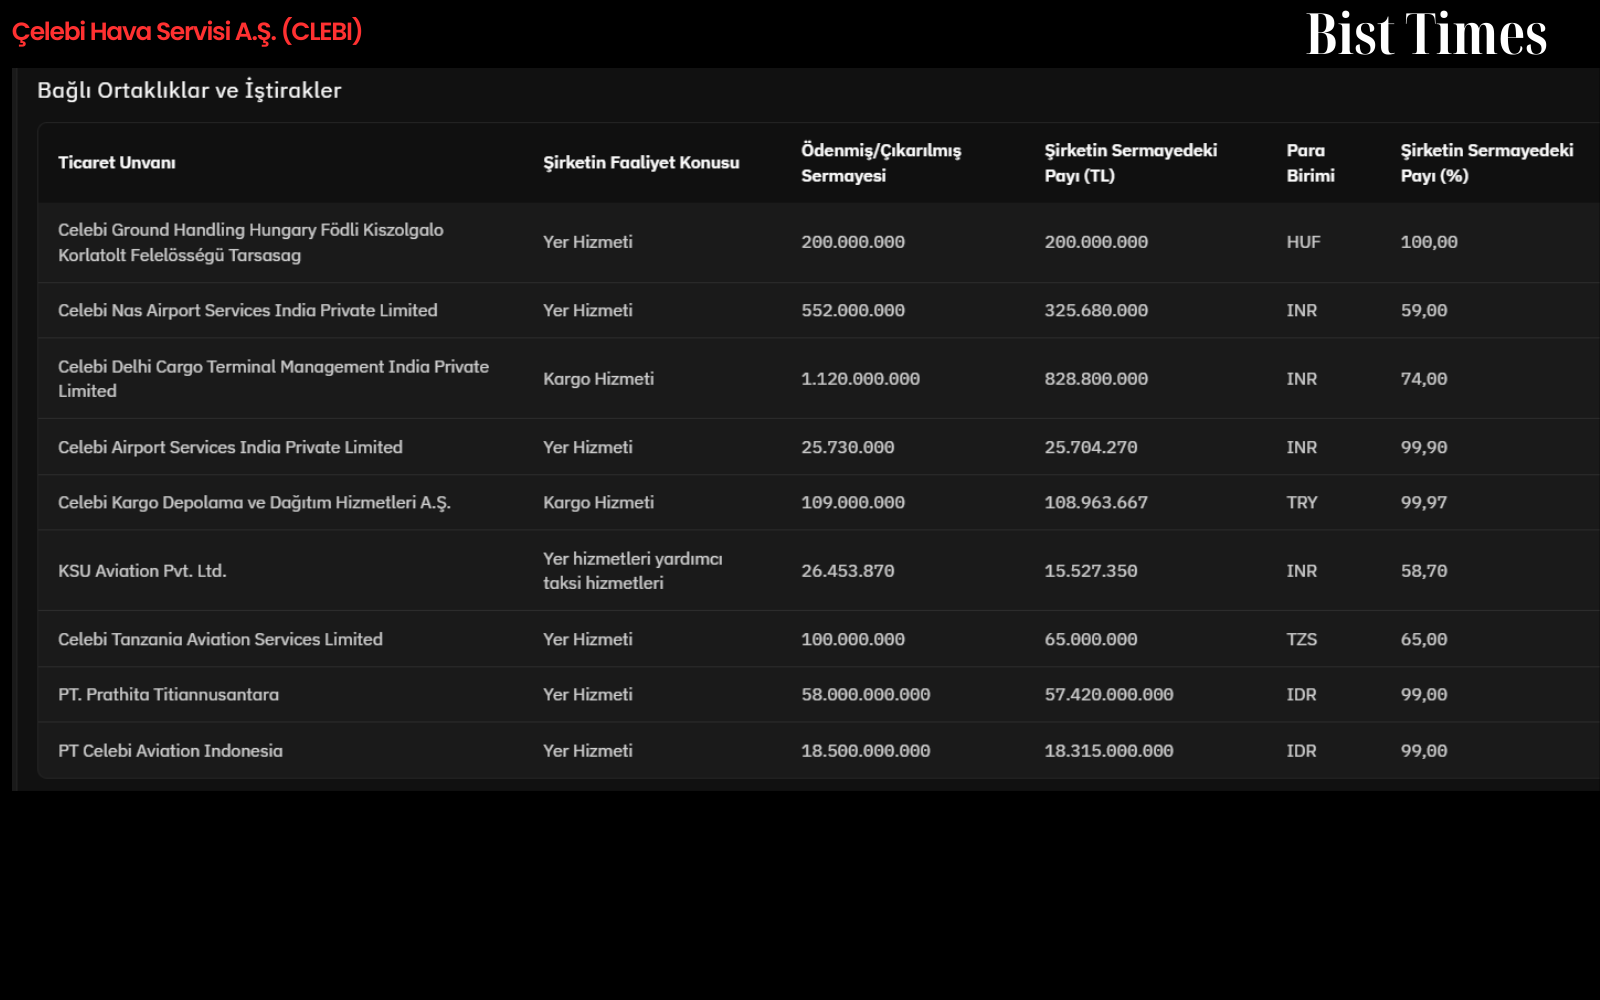Viewport: 1600px width, 1000px height.
Task: Click the 325.680.000 share value
Action: tap(1096, 311)
